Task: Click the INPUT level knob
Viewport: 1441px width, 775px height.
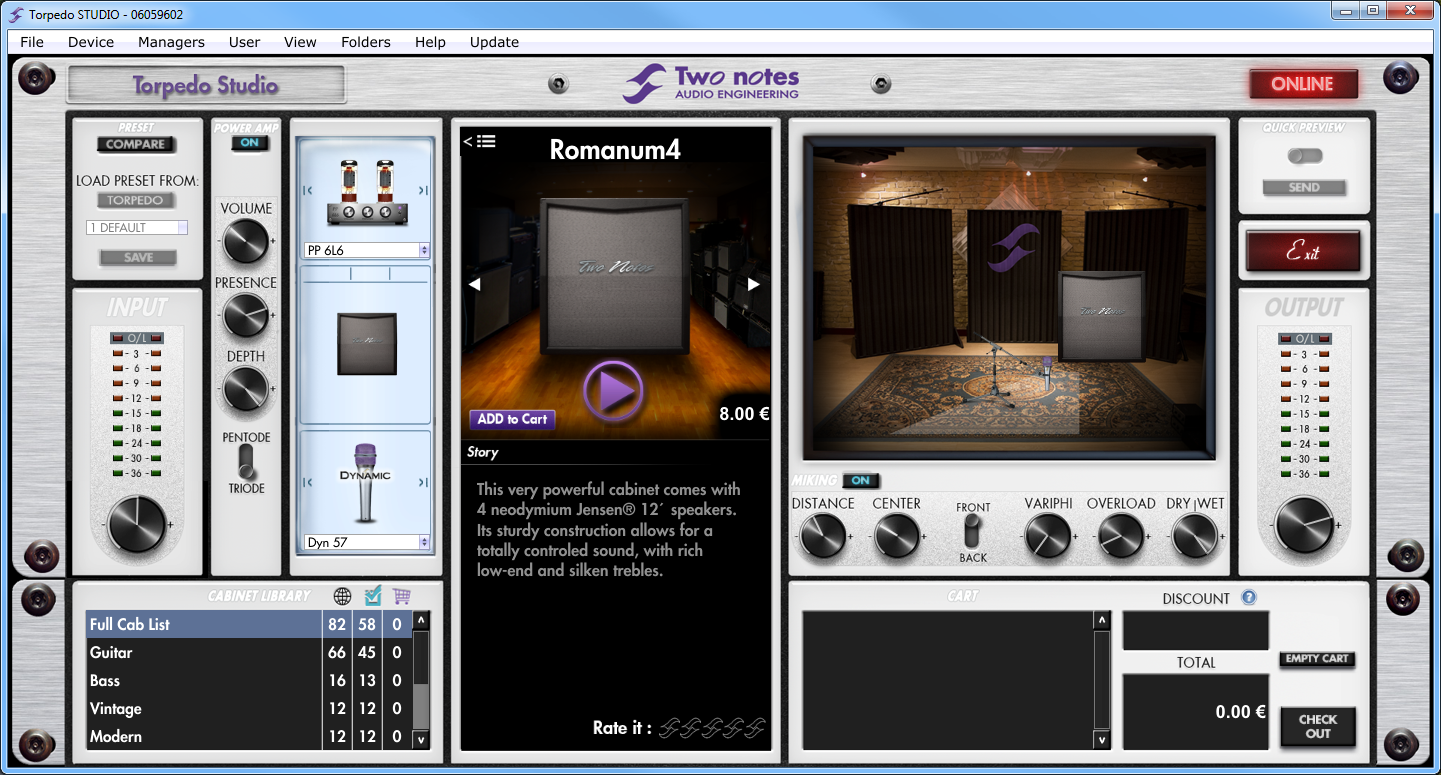Action: [x=136, y=524]
